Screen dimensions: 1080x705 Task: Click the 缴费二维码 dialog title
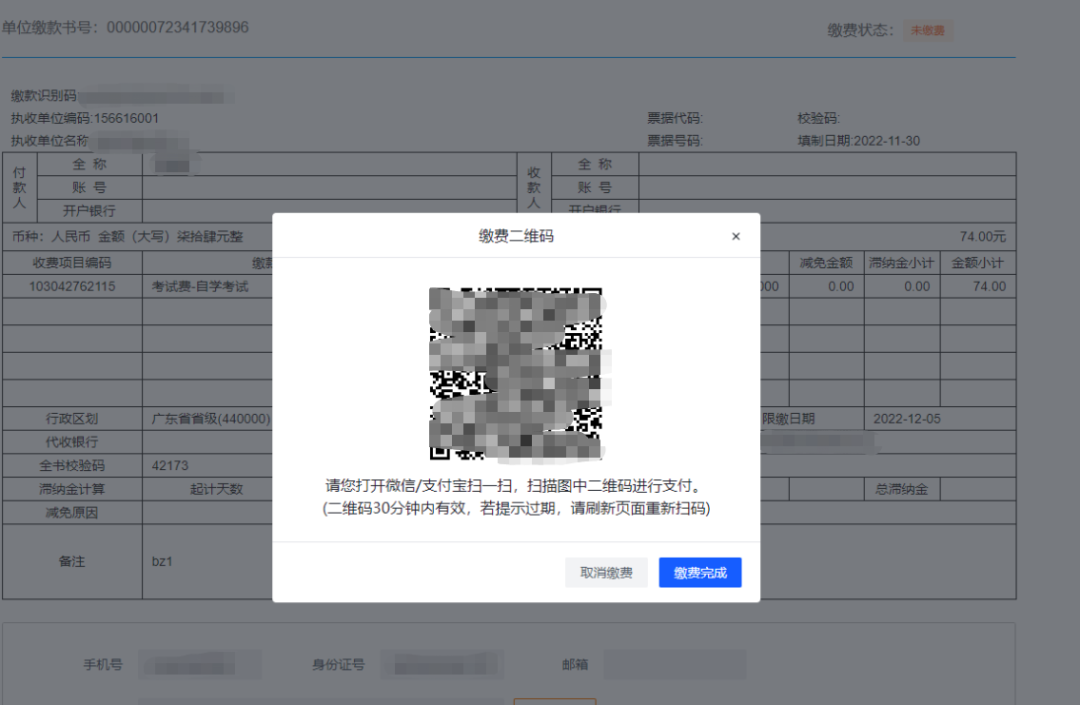coord(516,237)
